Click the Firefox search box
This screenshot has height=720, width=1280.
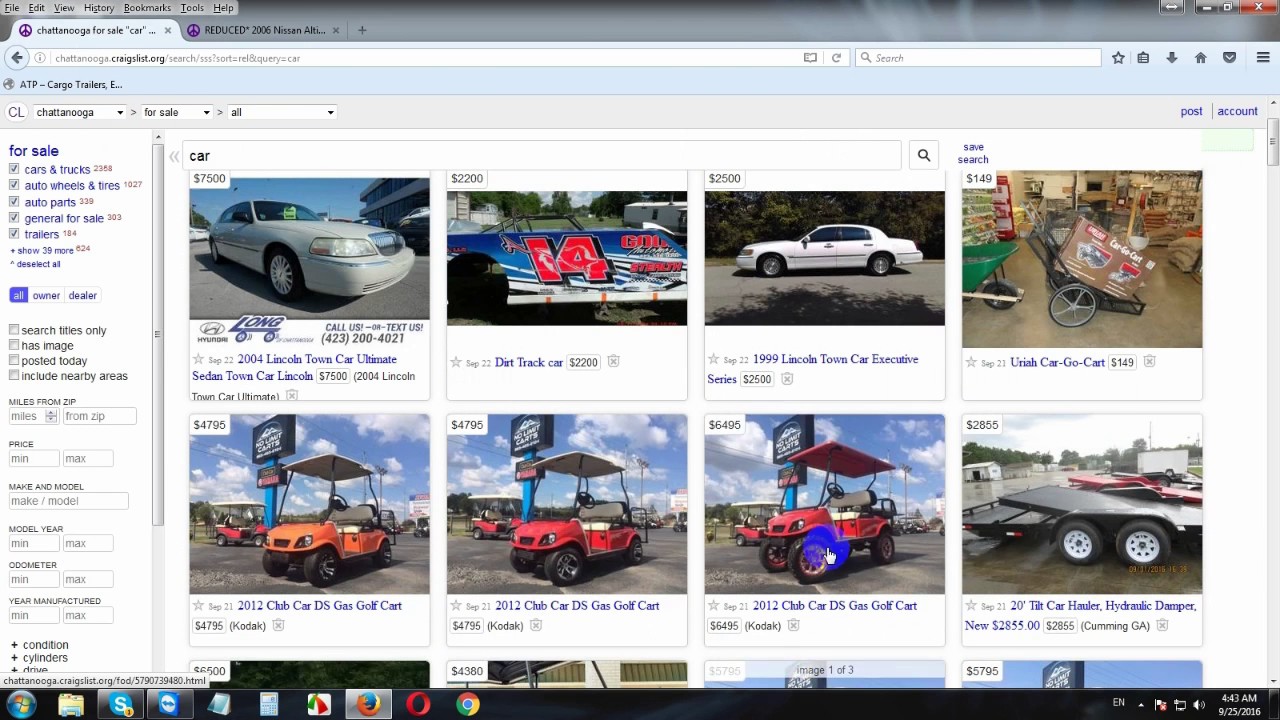[x=978, y=58]
